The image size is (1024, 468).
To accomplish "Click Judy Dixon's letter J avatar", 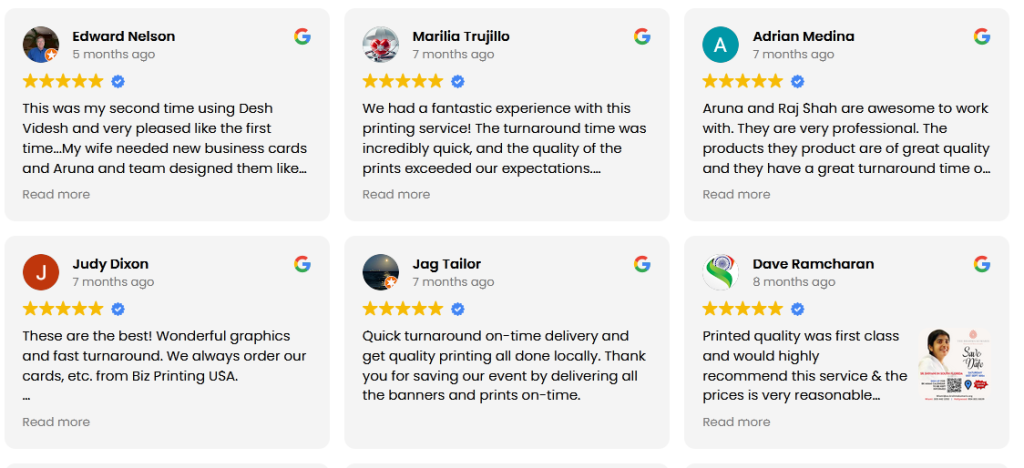I will pos(40,272).
